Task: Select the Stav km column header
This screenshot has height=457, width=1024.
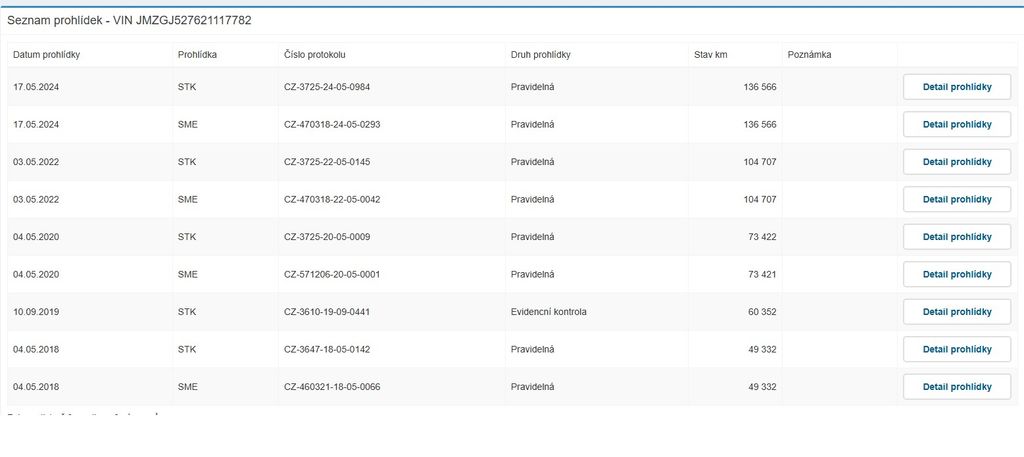Action: (711, 54)
